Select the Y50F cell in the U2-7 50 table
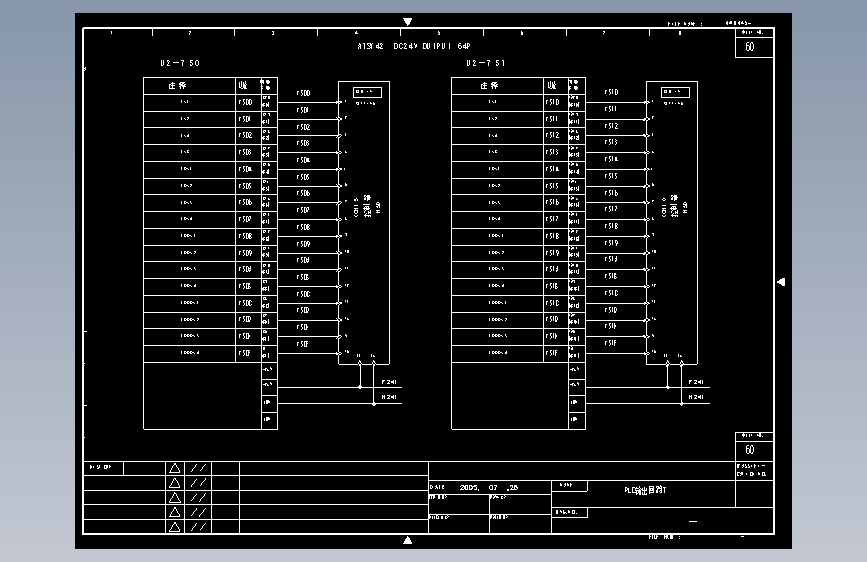The height and width of the screenshot is (562, 867). [246, 353]
